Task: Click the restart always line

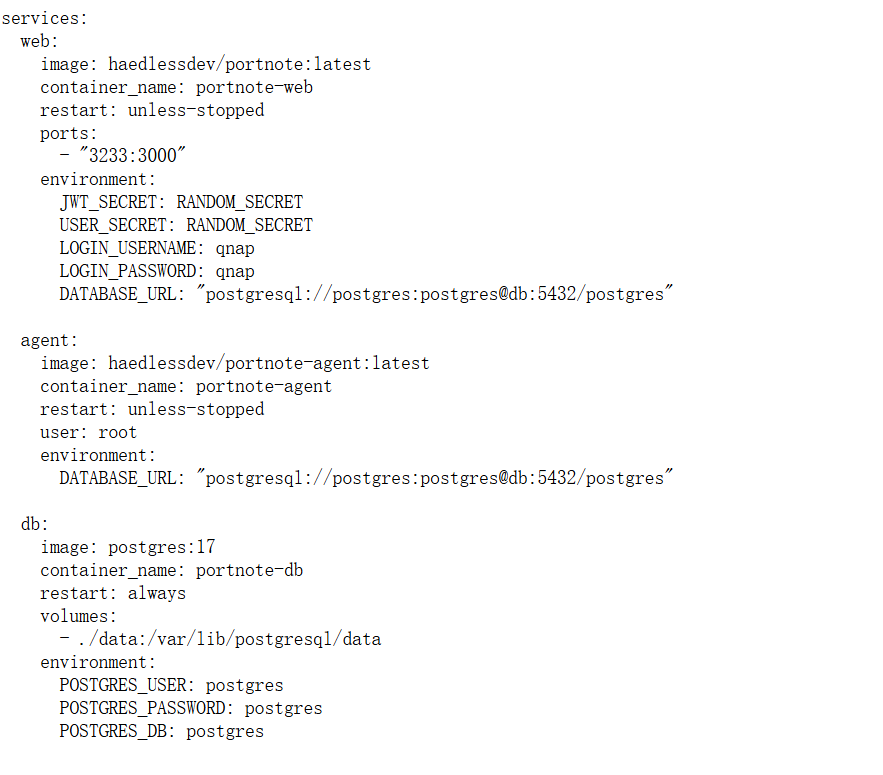Action: [x=113, y=594]
